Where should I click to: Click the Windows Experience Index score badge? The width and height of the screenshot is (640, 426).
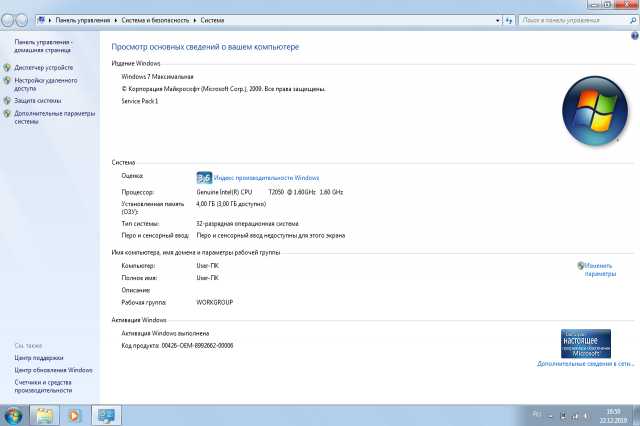pos(204,178)
